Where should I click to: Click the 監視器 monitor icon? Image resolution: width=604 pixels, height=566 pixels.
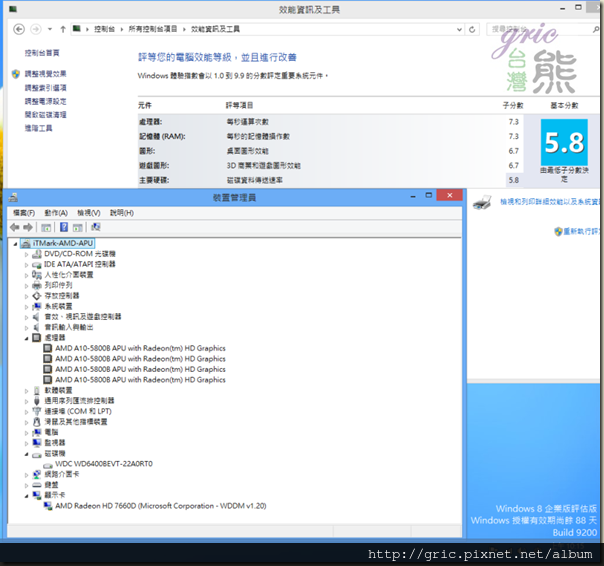(37, 443)
